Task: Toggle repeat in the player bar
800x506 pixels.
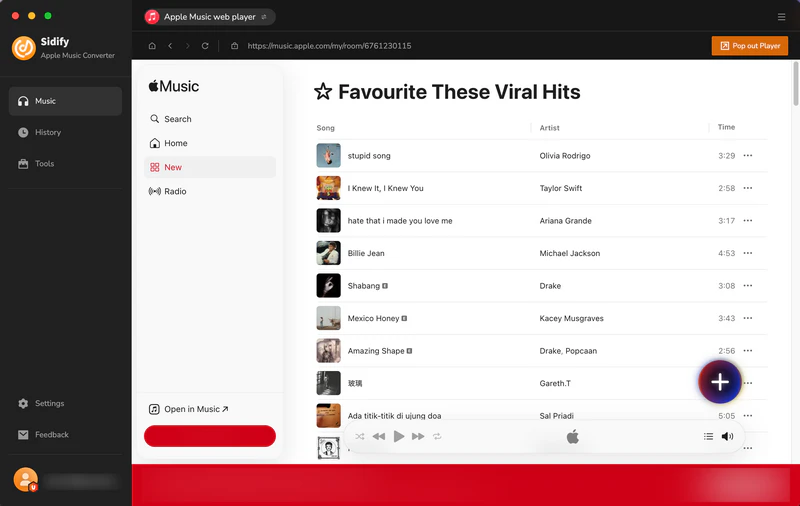Action: point(437,437)
